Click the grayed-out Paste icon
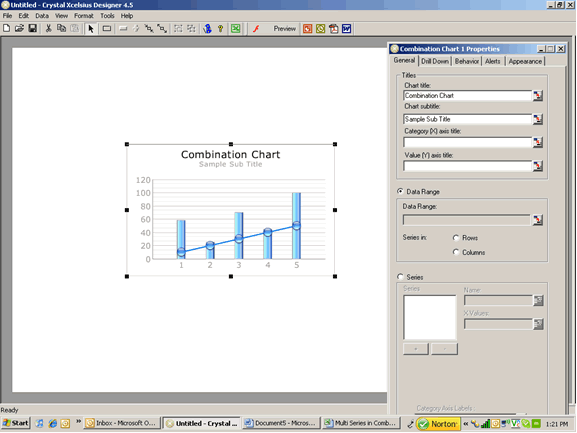Image resolution: width=577 pixels, height=433 pixels. click(x=75, y=28)
